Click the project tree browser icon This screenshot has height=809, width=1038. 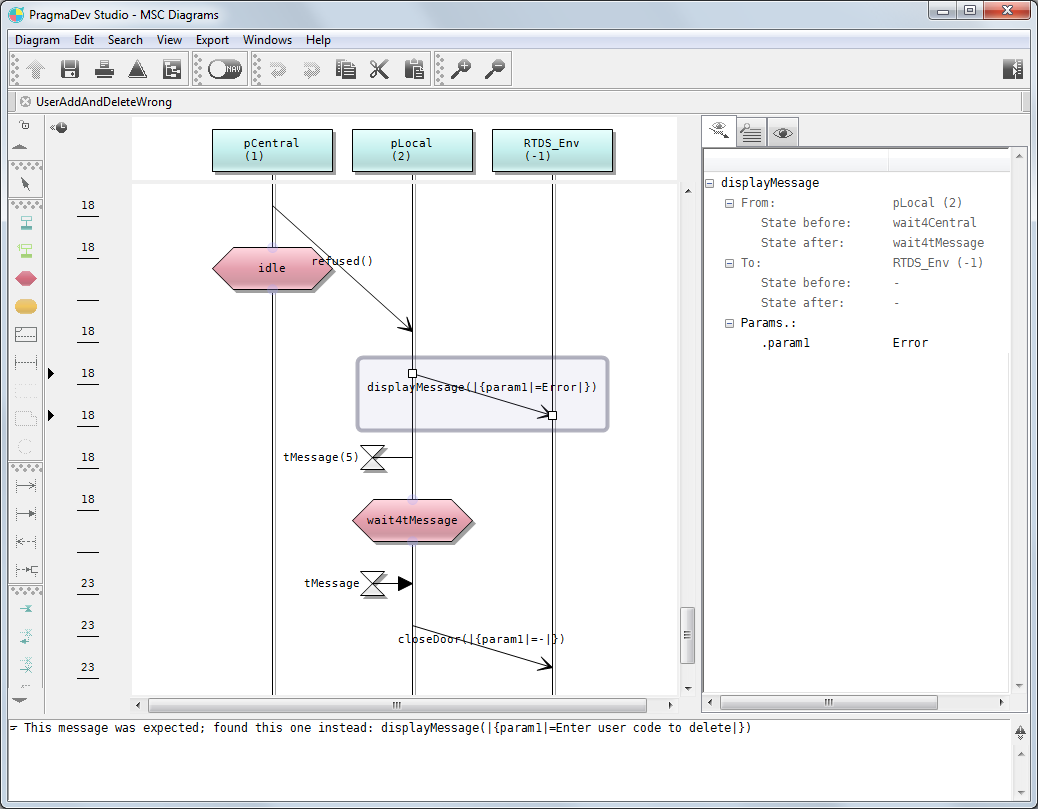pyautogui.click(x=172, y=69)
